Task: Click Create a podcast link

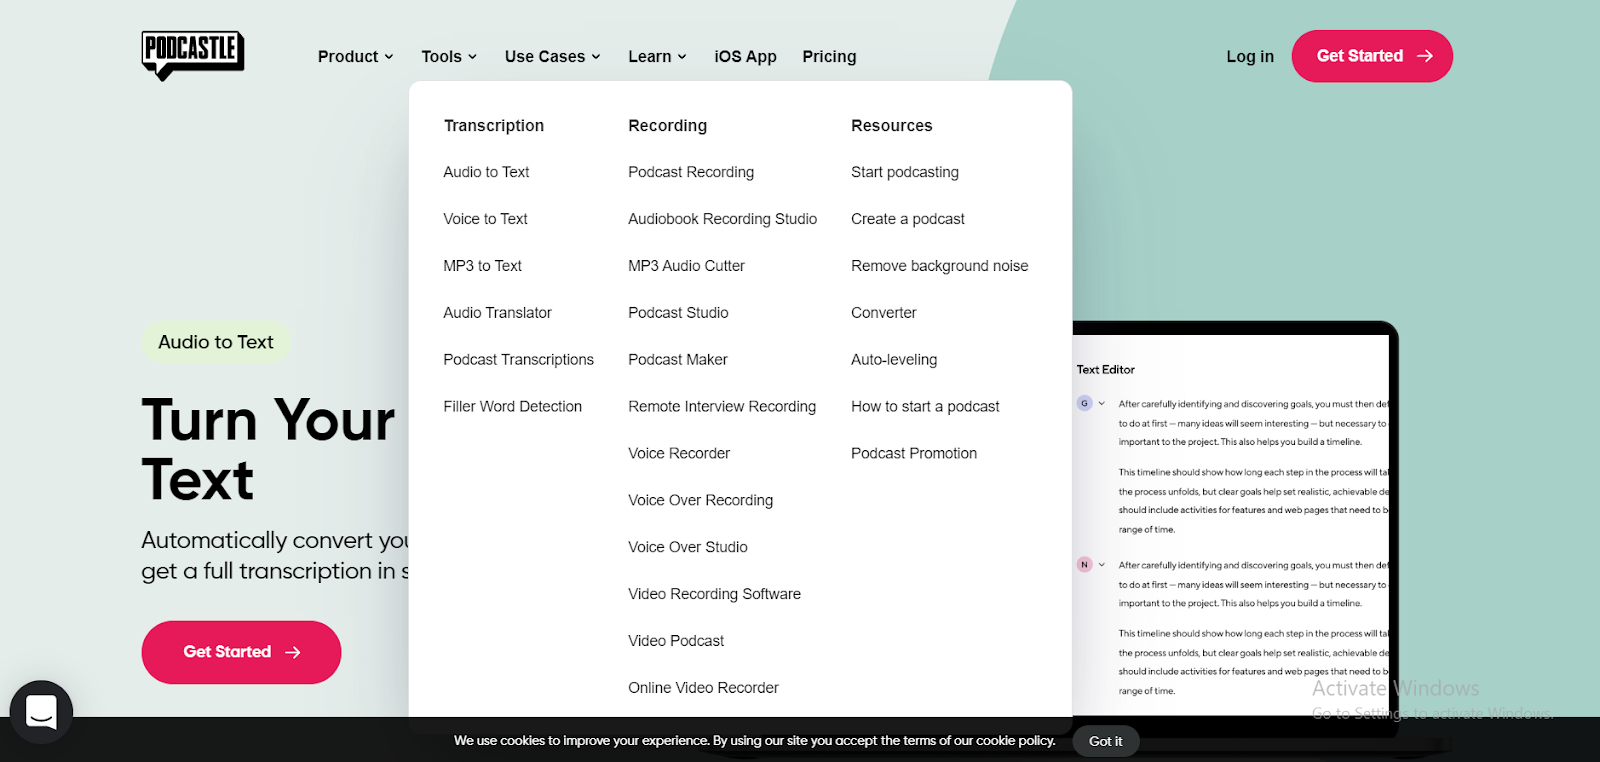Action: click(908, 219)
